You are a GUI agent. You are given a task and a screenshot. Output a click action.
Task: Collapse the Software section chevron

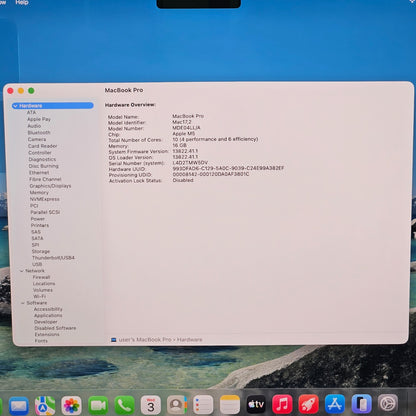coord(23,303)
